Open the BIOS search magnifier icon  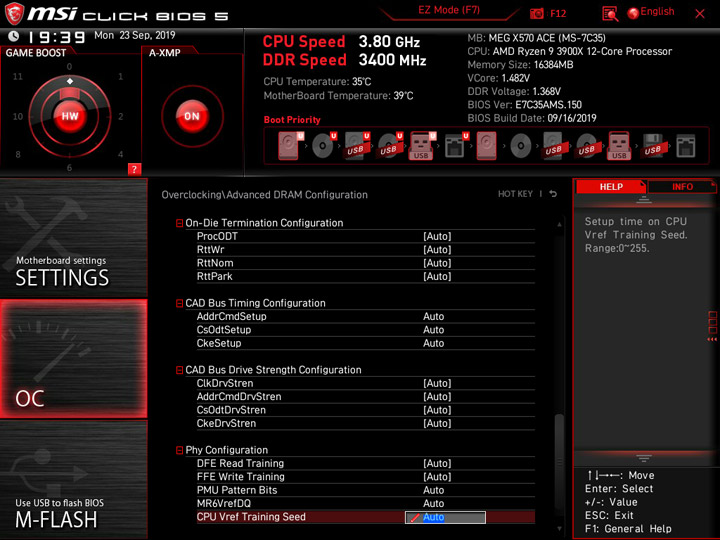pyautogui.click(x=610, y=14)
